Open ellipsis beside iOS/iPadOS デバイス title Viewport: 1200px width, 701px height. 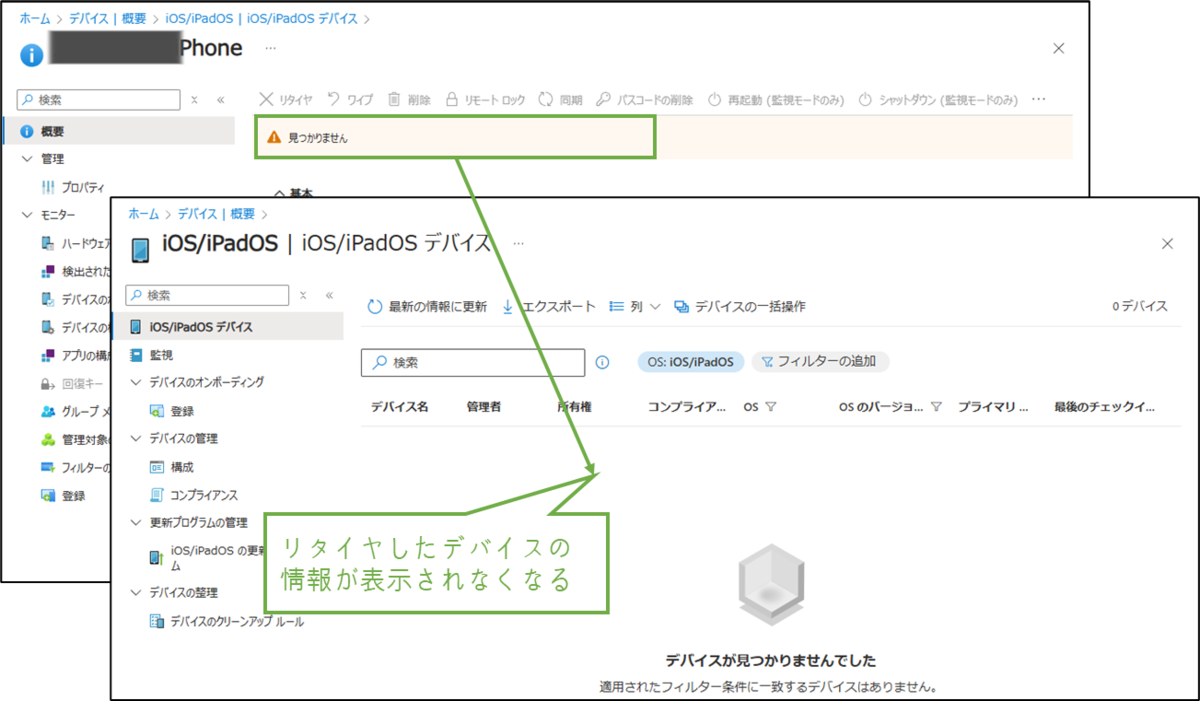518,243
